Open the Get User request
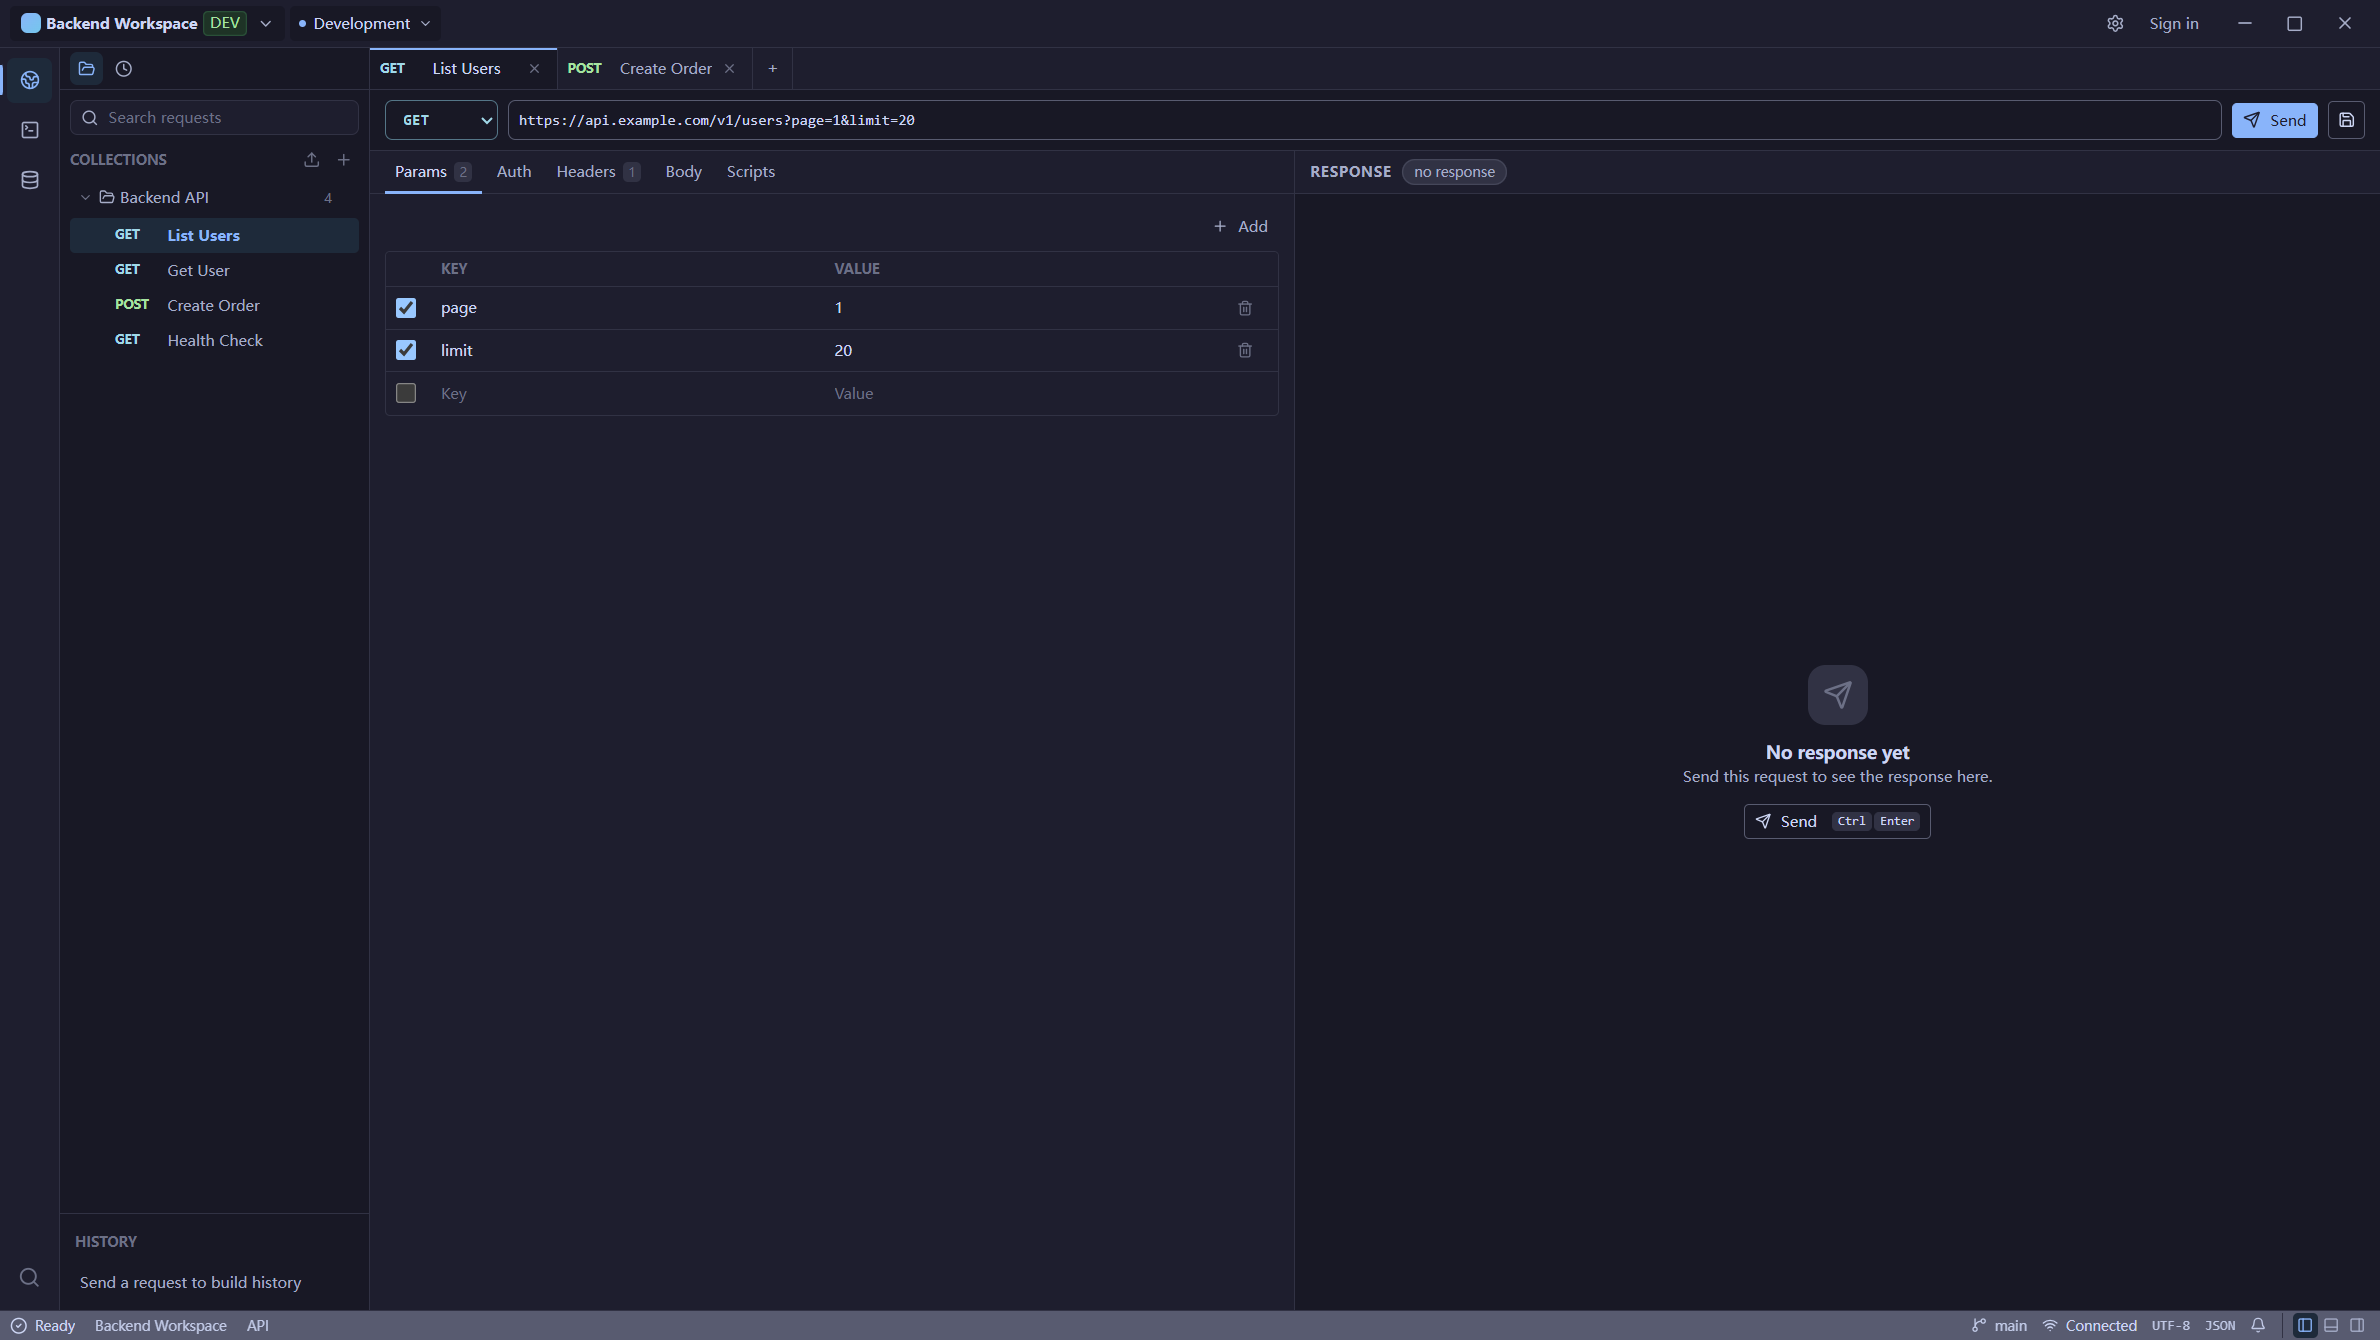This screenshot has width=2380, height=1340. 214,271
